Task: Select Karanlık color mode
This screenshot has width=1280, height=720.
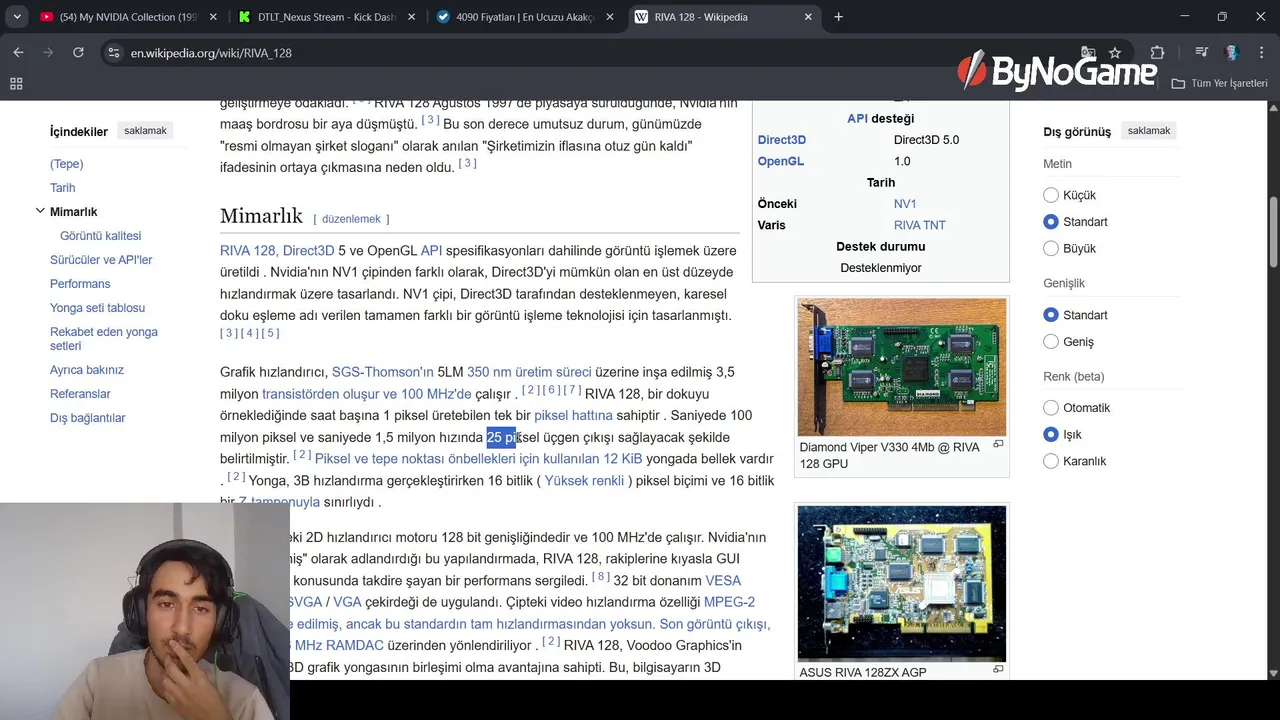Action: (x=1051, y=461)
